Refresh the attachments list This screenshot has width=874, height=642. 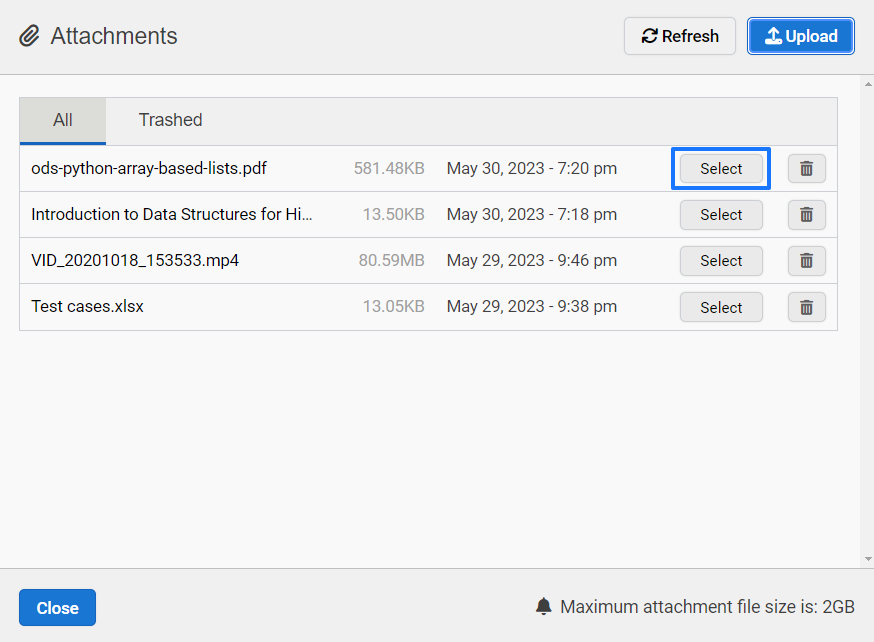click(x=680, y=36)
